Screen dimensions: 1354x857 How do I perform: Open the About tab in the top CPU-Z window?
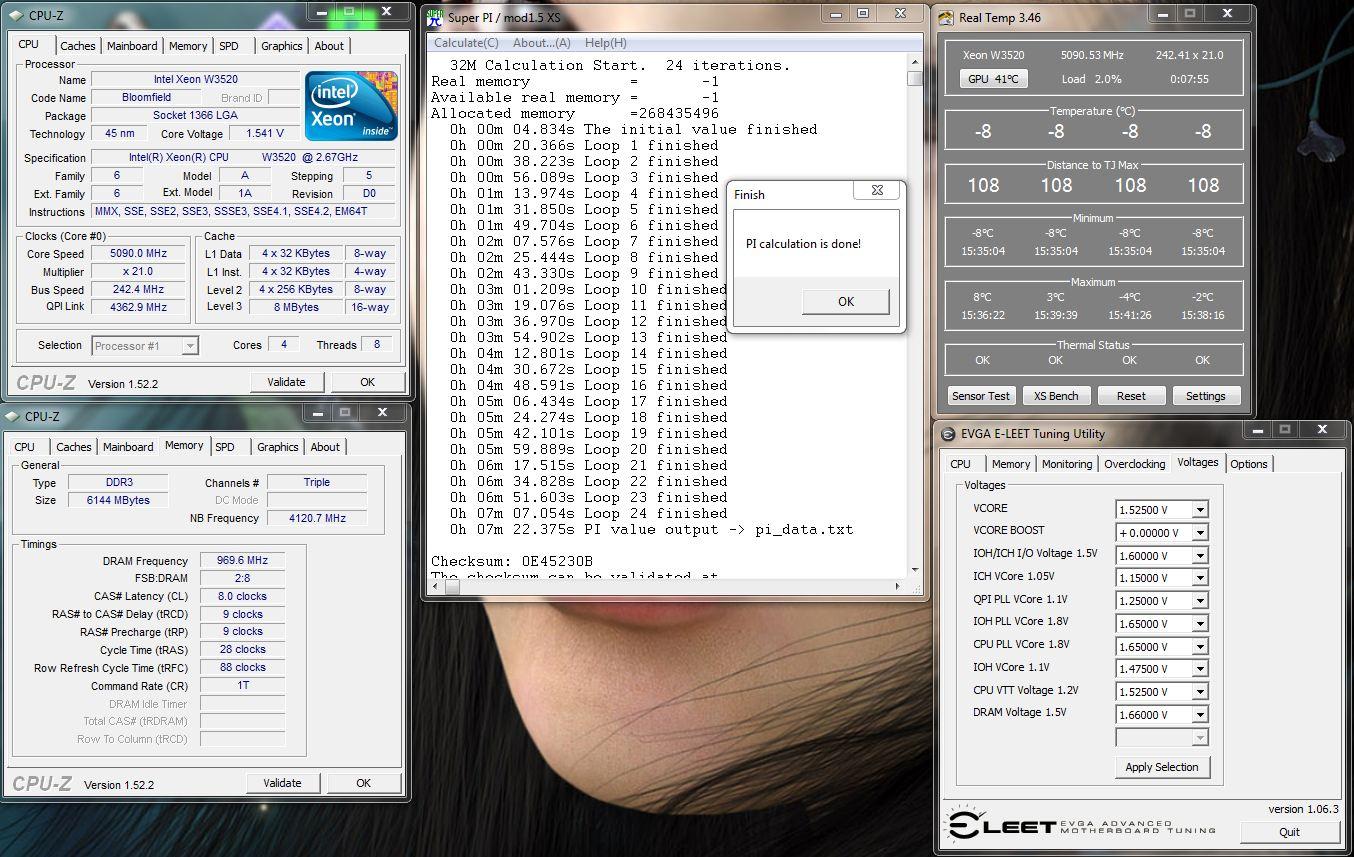(329, 46)
